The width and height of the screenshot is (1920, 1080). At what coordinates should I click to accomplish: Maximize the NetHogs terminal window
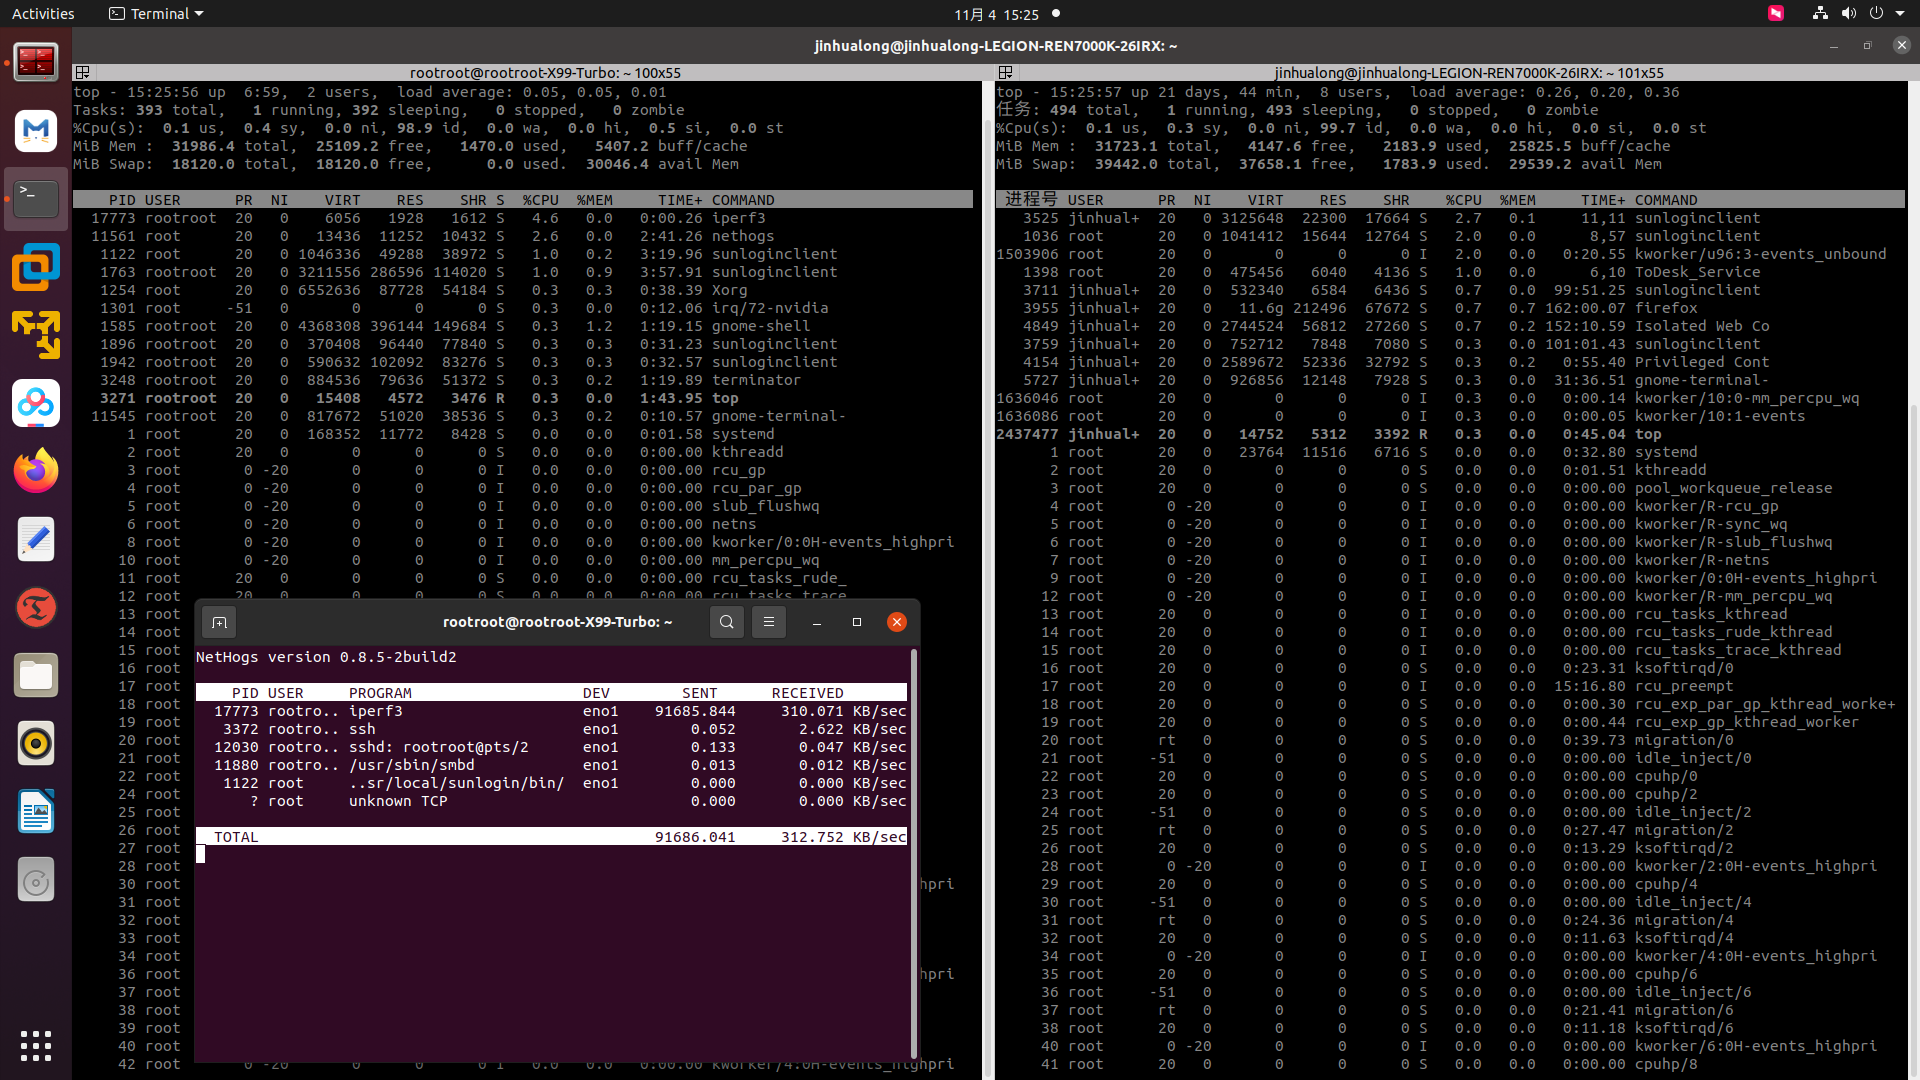coord(857,622)
